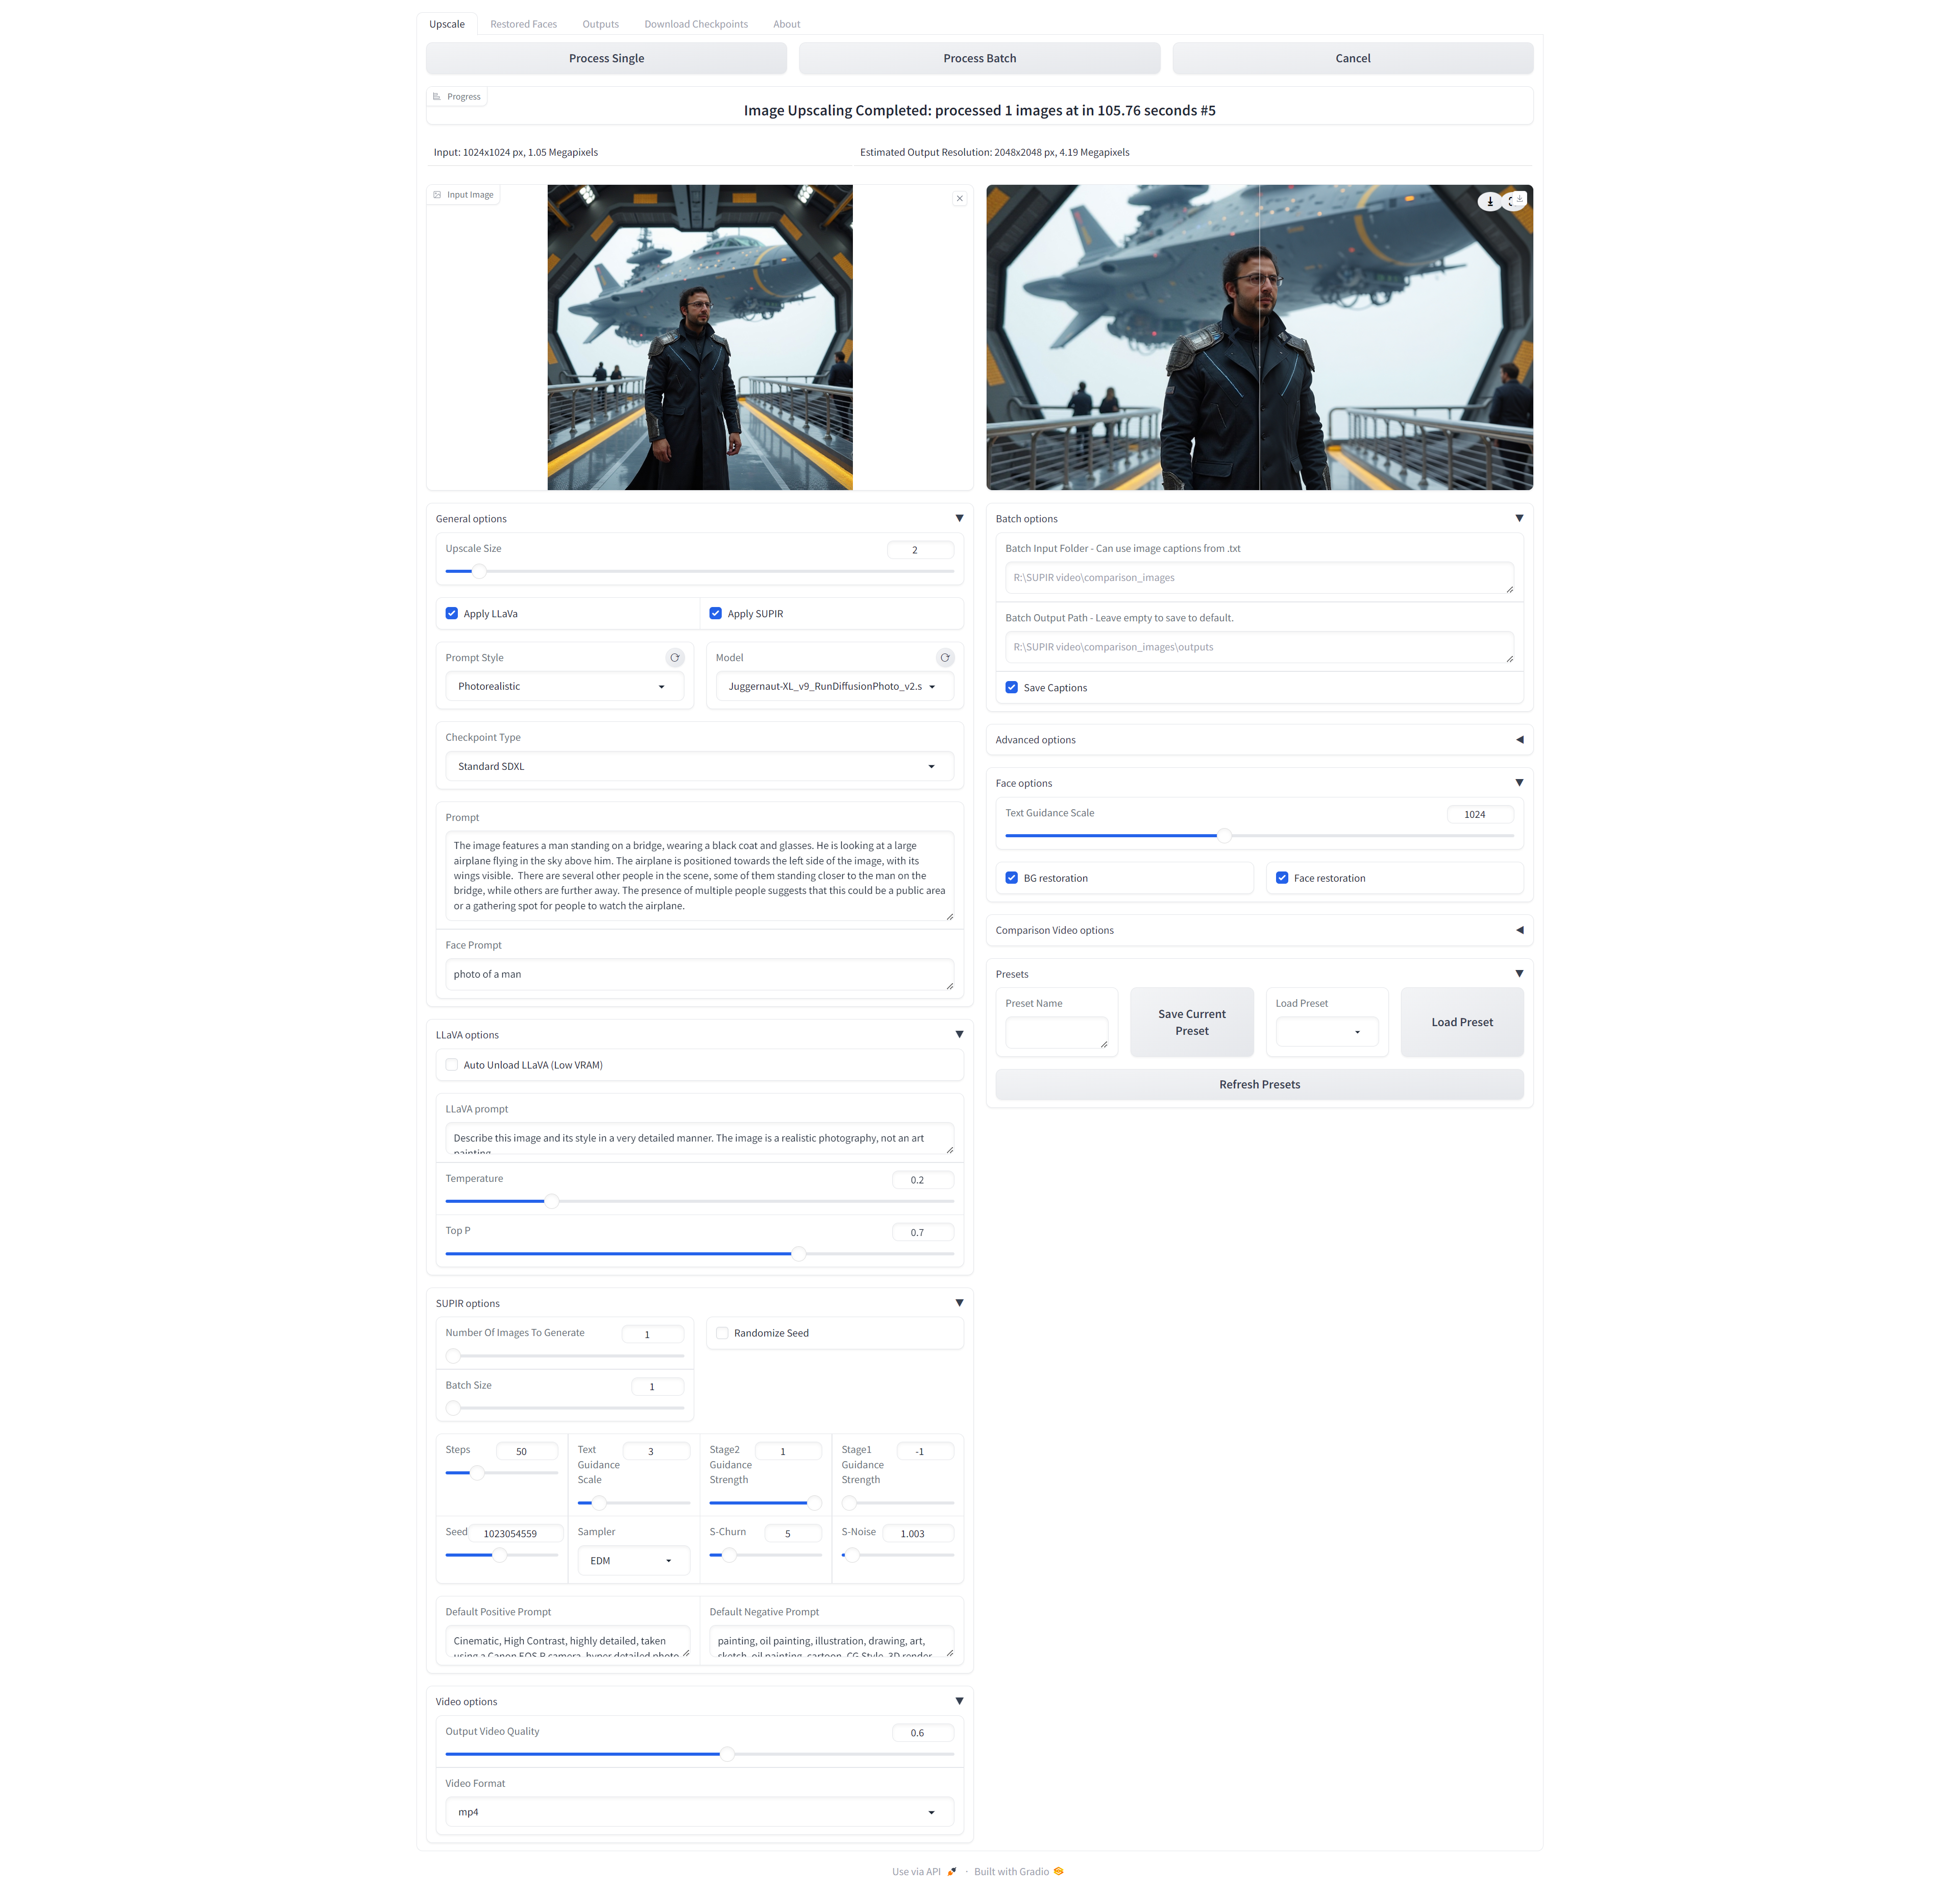Open the Download Checkpoints tab

click(696, 23)
